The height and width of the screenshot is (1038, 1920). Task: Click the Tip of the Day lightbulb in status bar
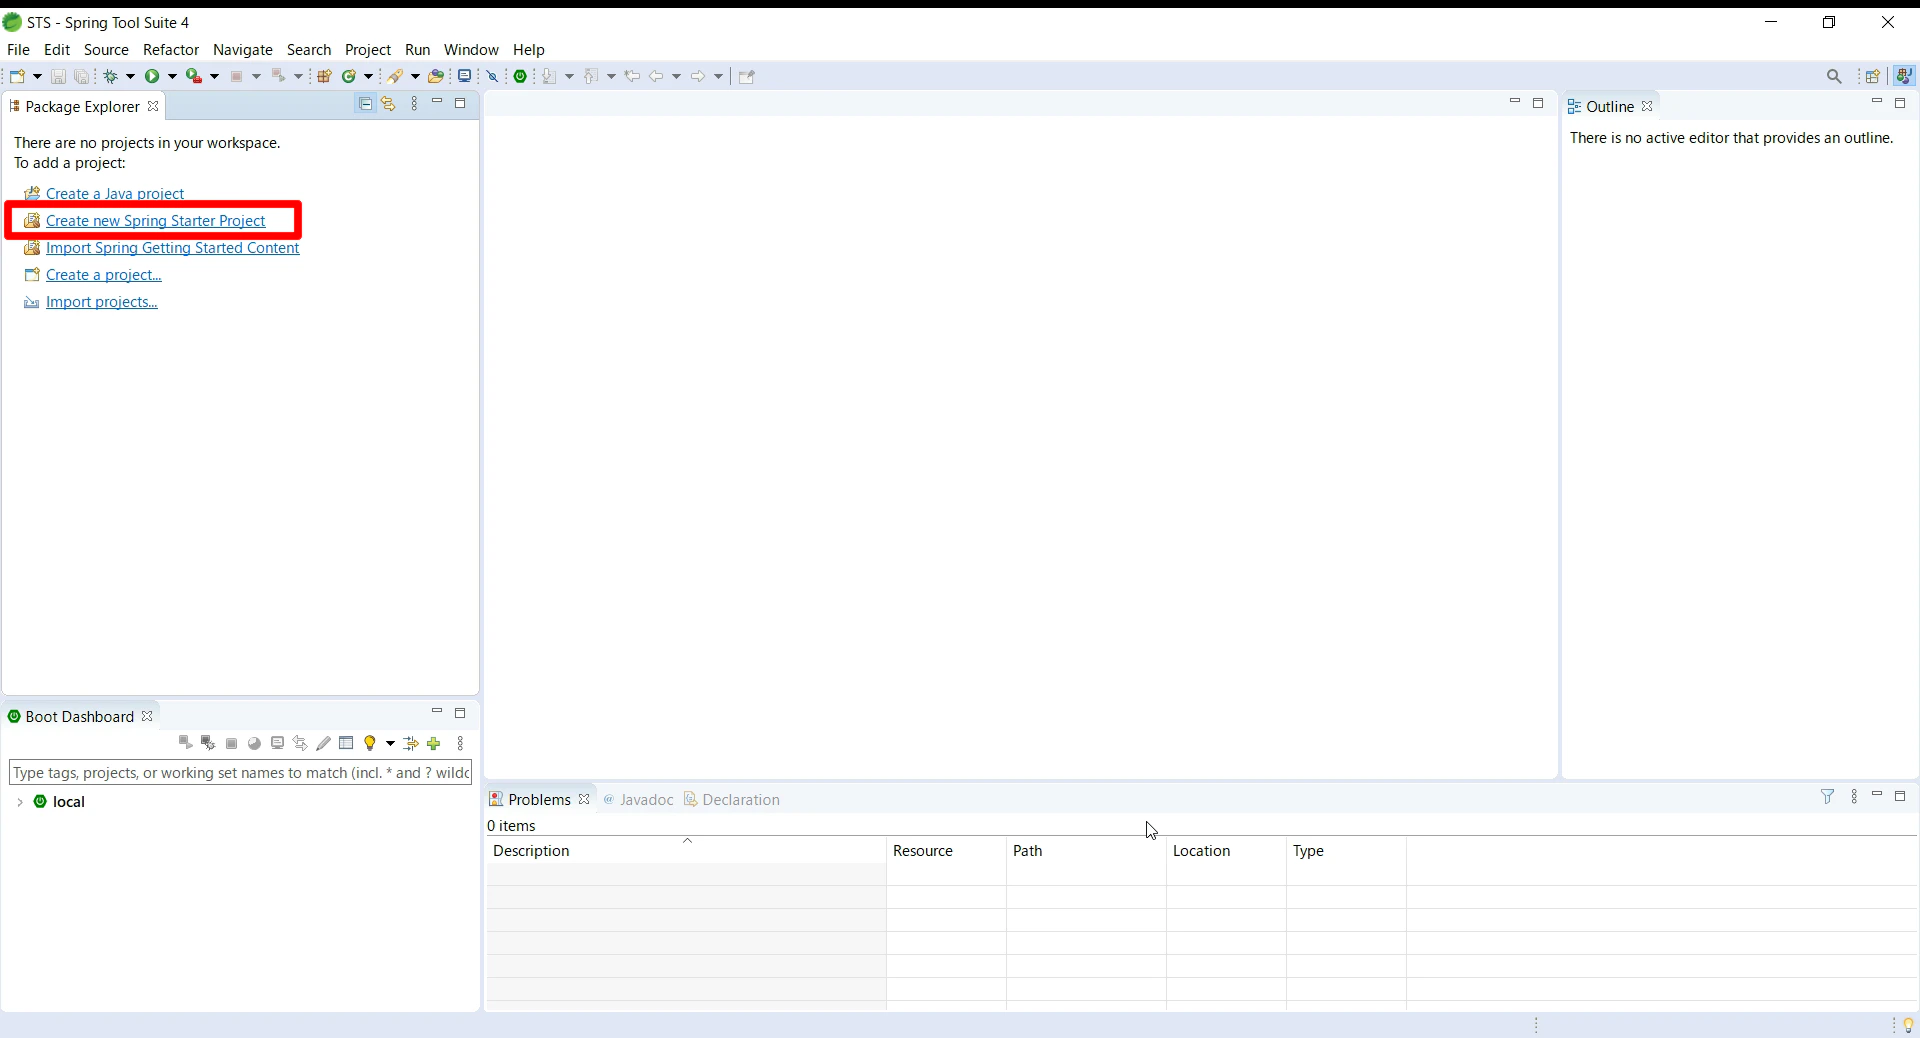1908,1025
